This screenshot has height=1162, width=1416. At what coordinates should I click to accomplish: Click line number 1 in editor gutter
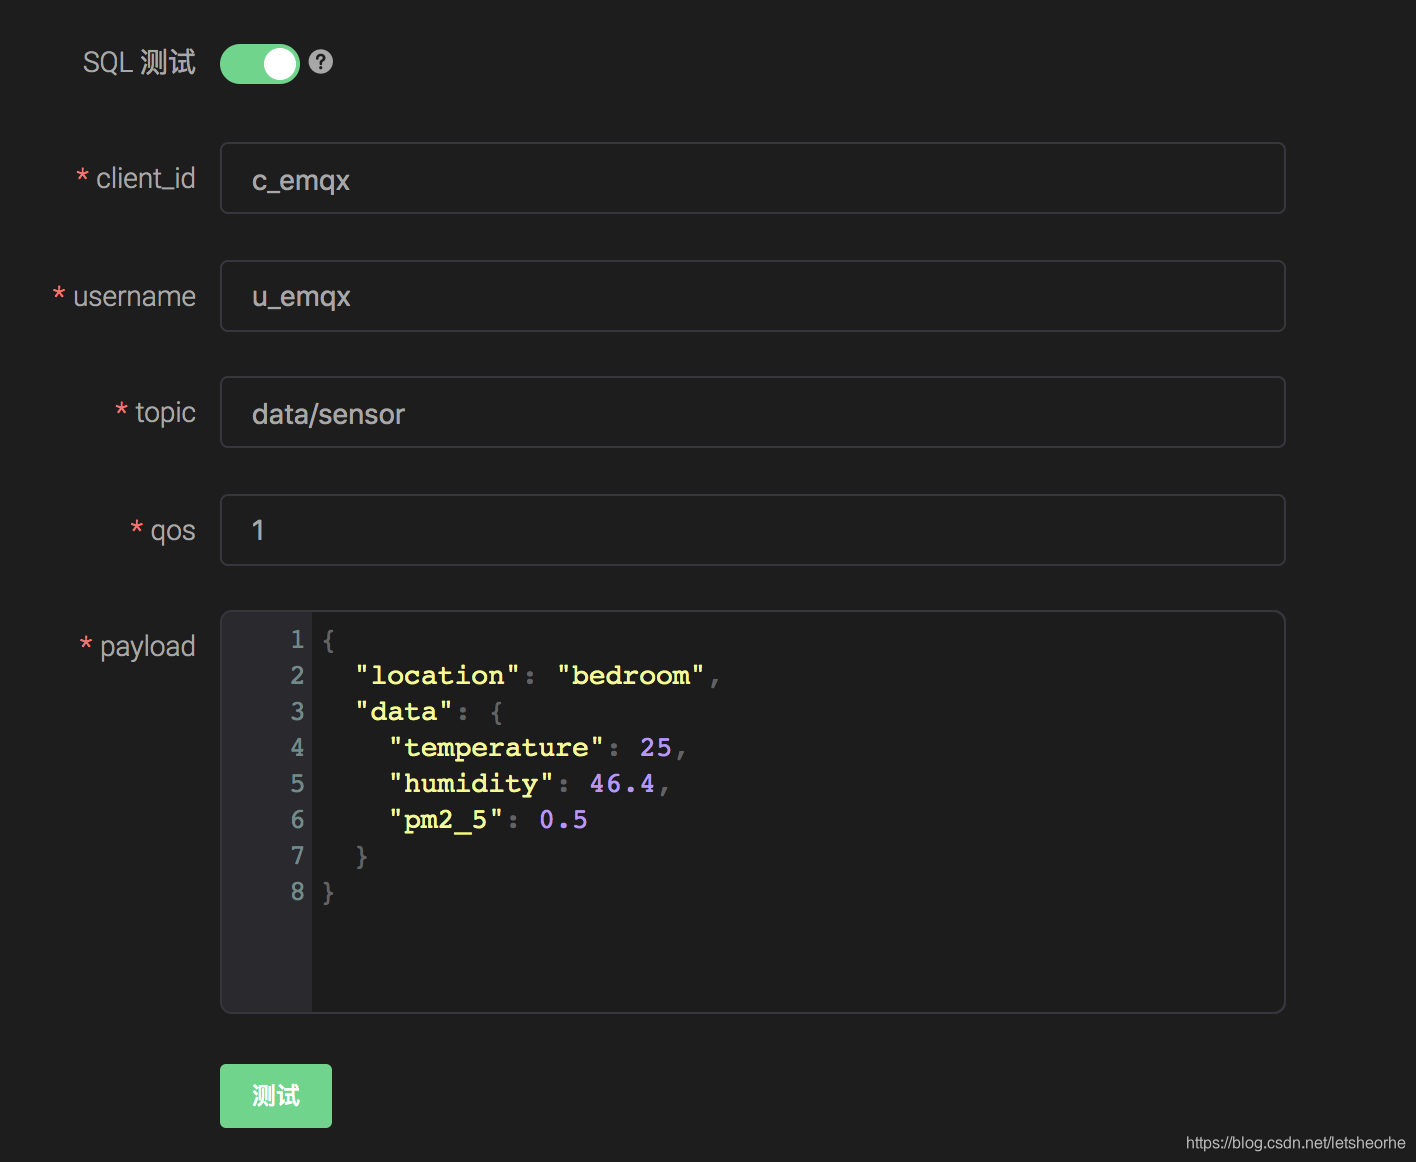pyautogui.click(x=297, y=640)
